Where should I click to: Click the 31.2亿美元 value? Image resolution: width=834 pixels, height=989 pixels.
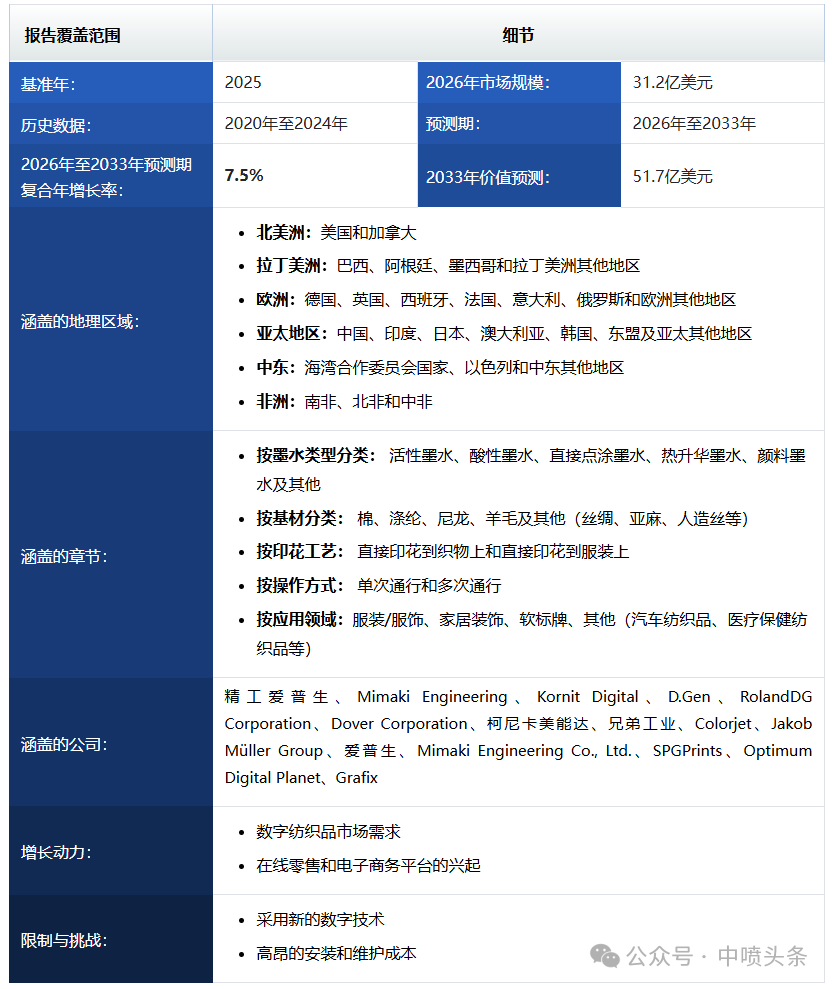tap(672, 83)
